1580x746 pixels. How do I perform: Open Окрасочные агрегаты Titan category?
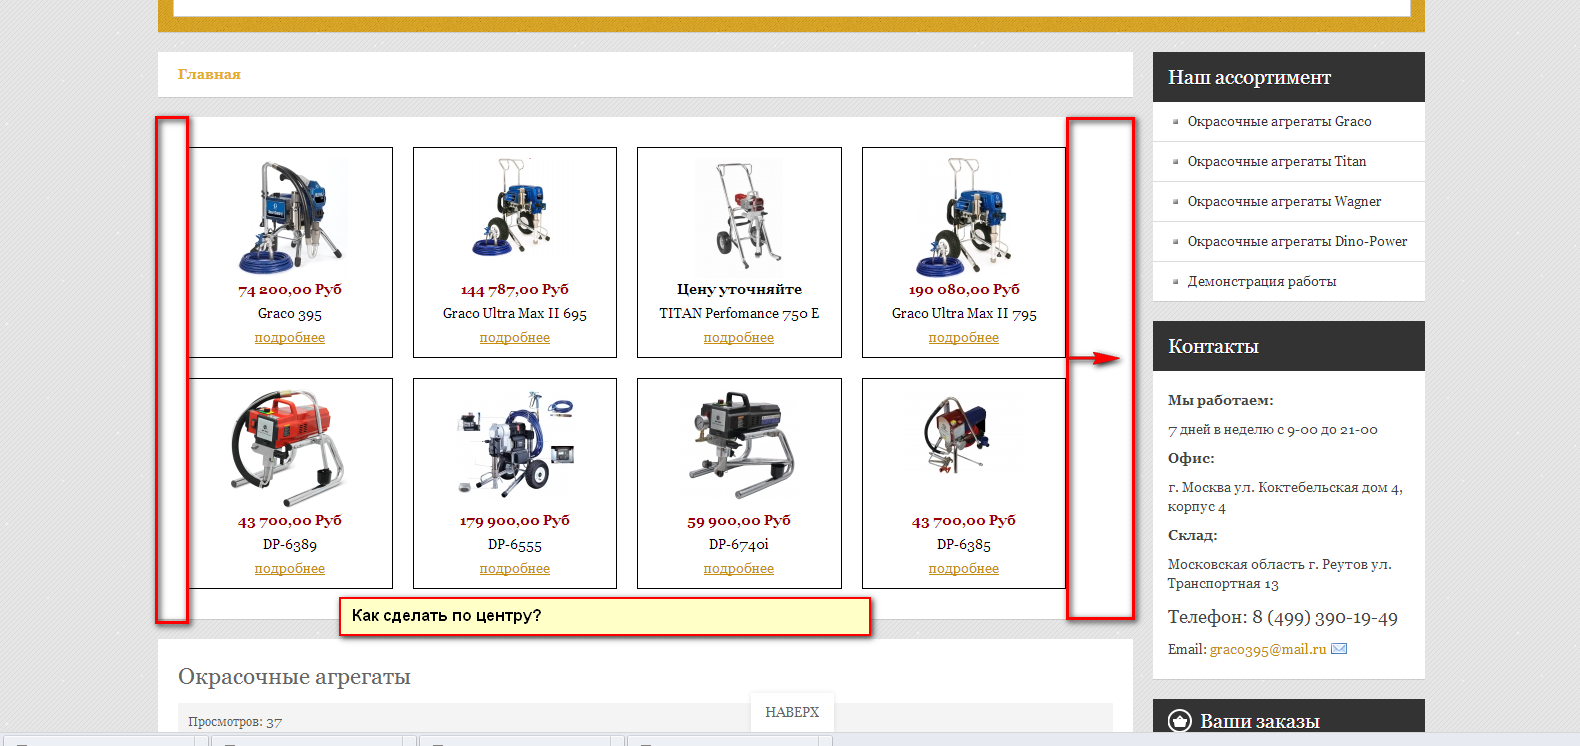tap(1277, 161)
